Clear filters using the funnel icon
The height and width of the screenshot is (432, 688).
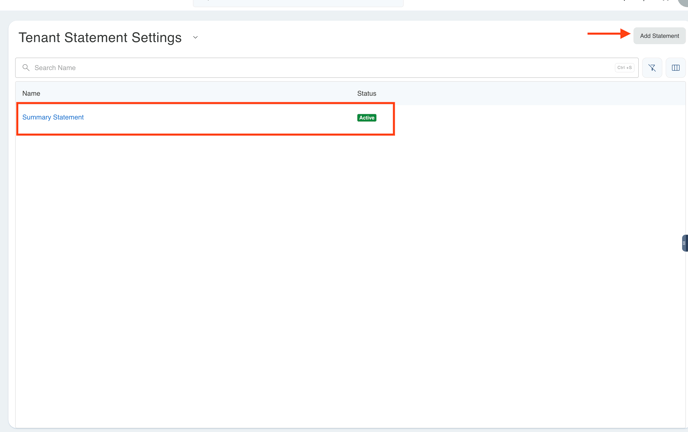(x=652, y=68)
